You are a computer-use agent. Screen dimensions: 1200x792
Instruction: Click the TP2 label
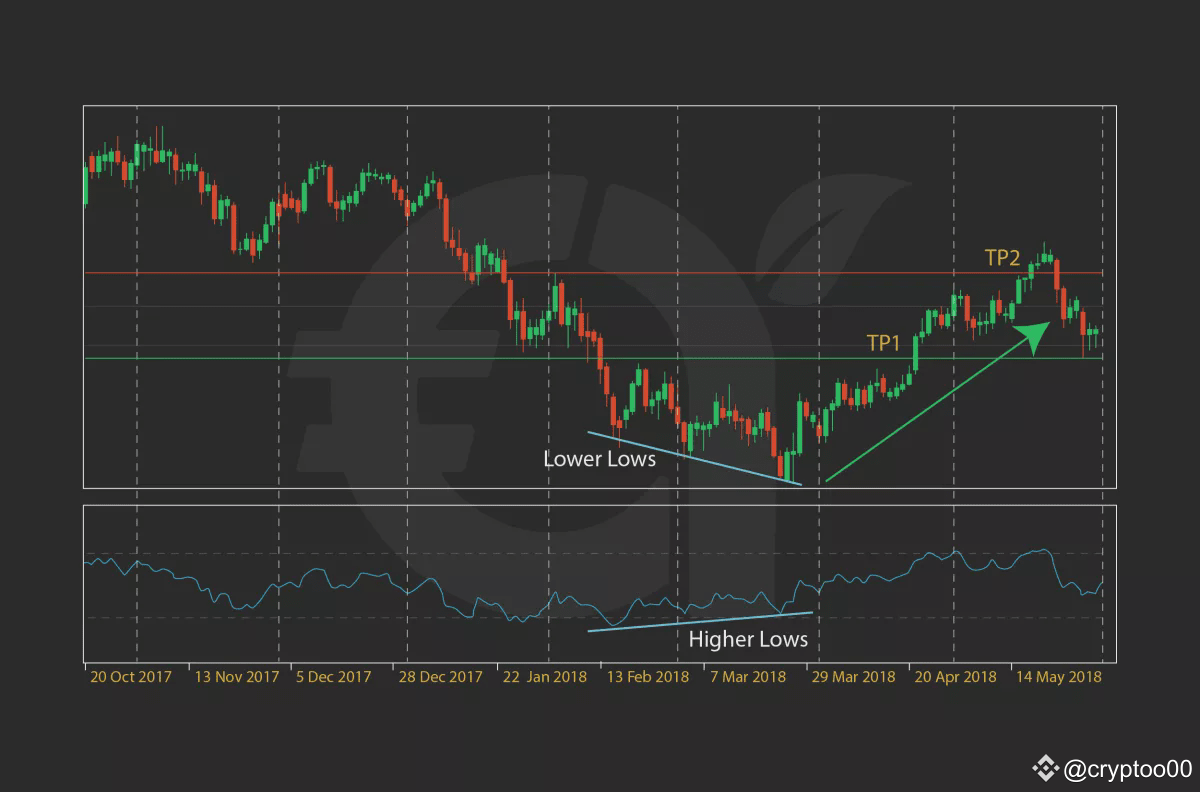click(x=1001, y=258)
